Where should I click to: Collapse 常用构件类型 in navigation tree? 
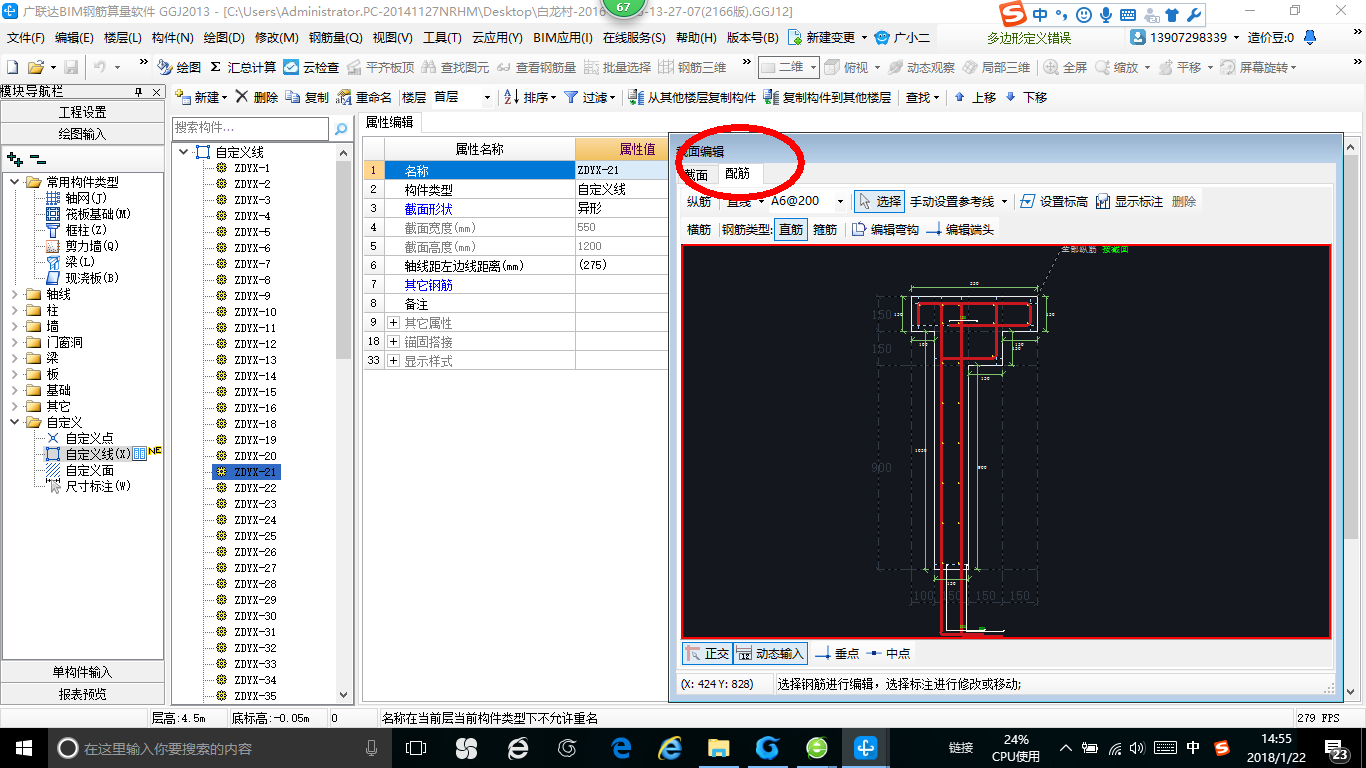coord(14,182)
